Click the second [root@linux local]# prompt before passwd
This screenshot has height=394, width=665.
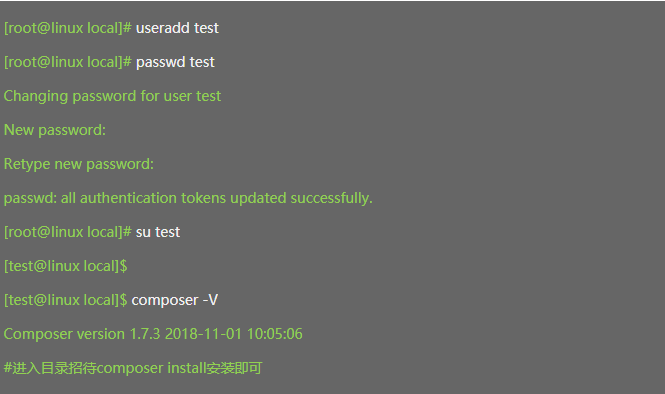pos(67,62)
